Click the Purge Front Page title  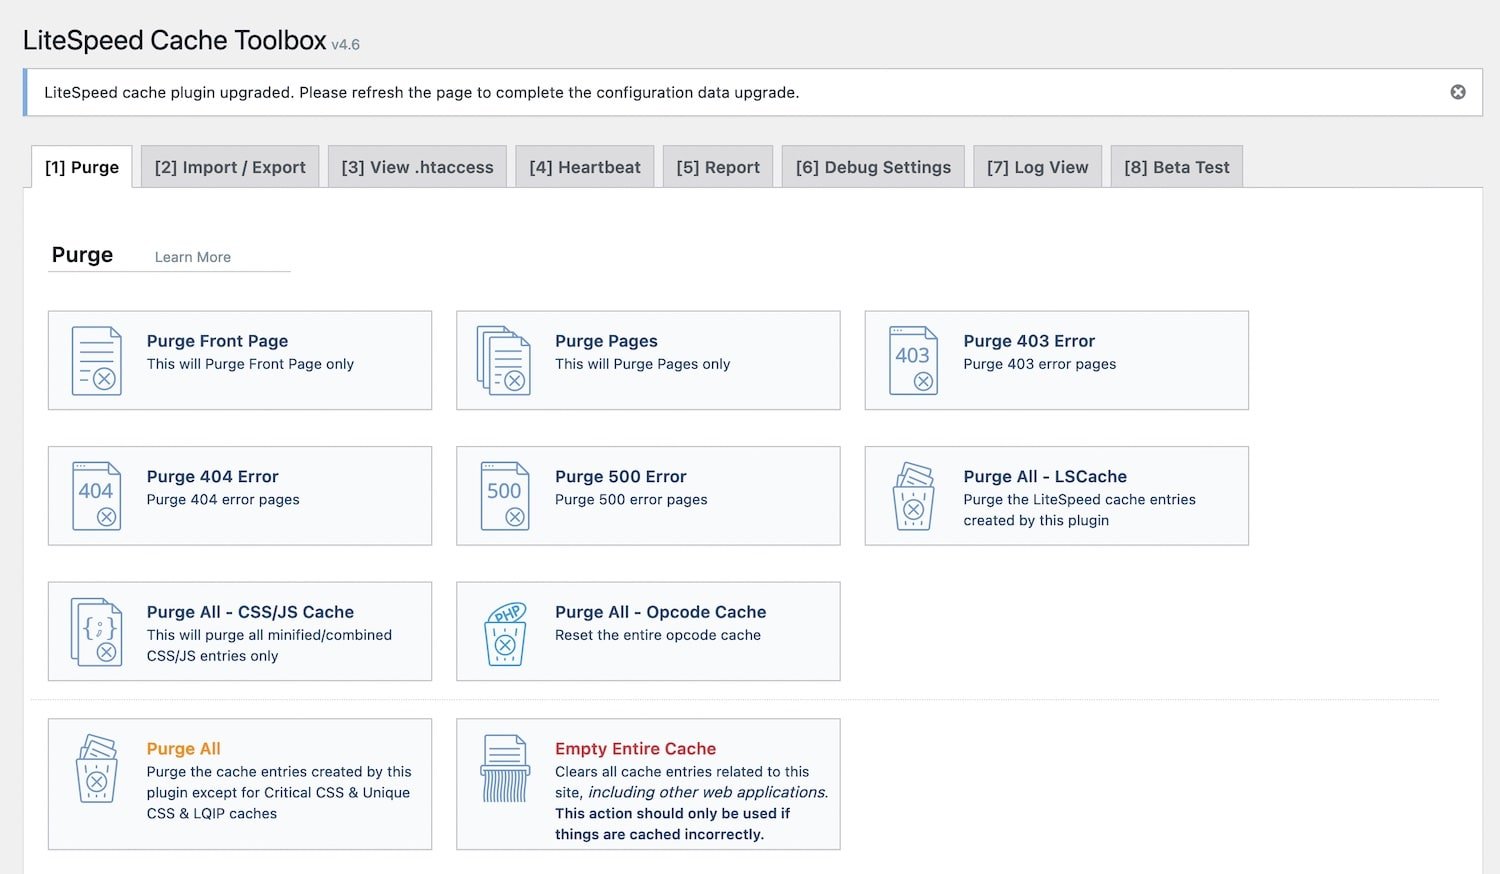(217, 341)
